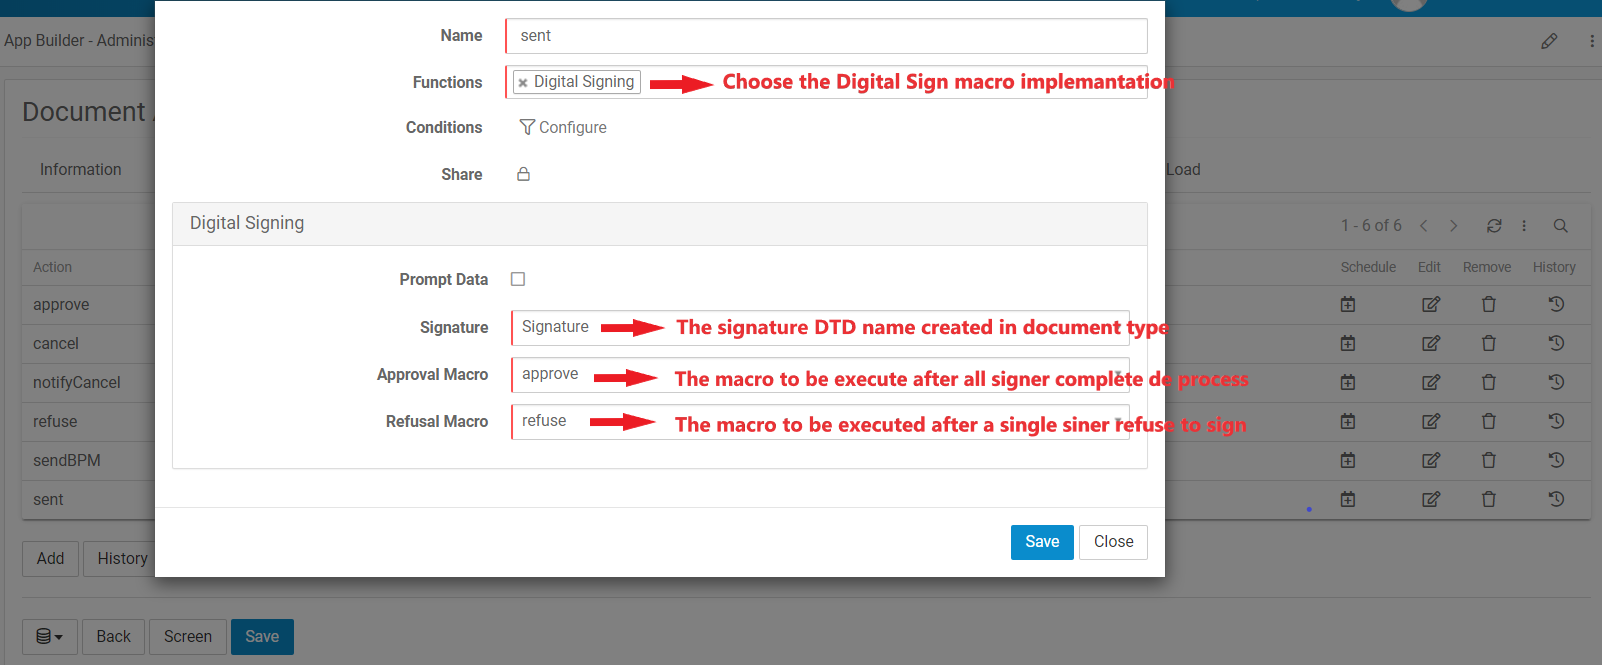This screenshot has height=665, width=1602.
Task: Save the macro in the dialog
Action: point(1041,542)
